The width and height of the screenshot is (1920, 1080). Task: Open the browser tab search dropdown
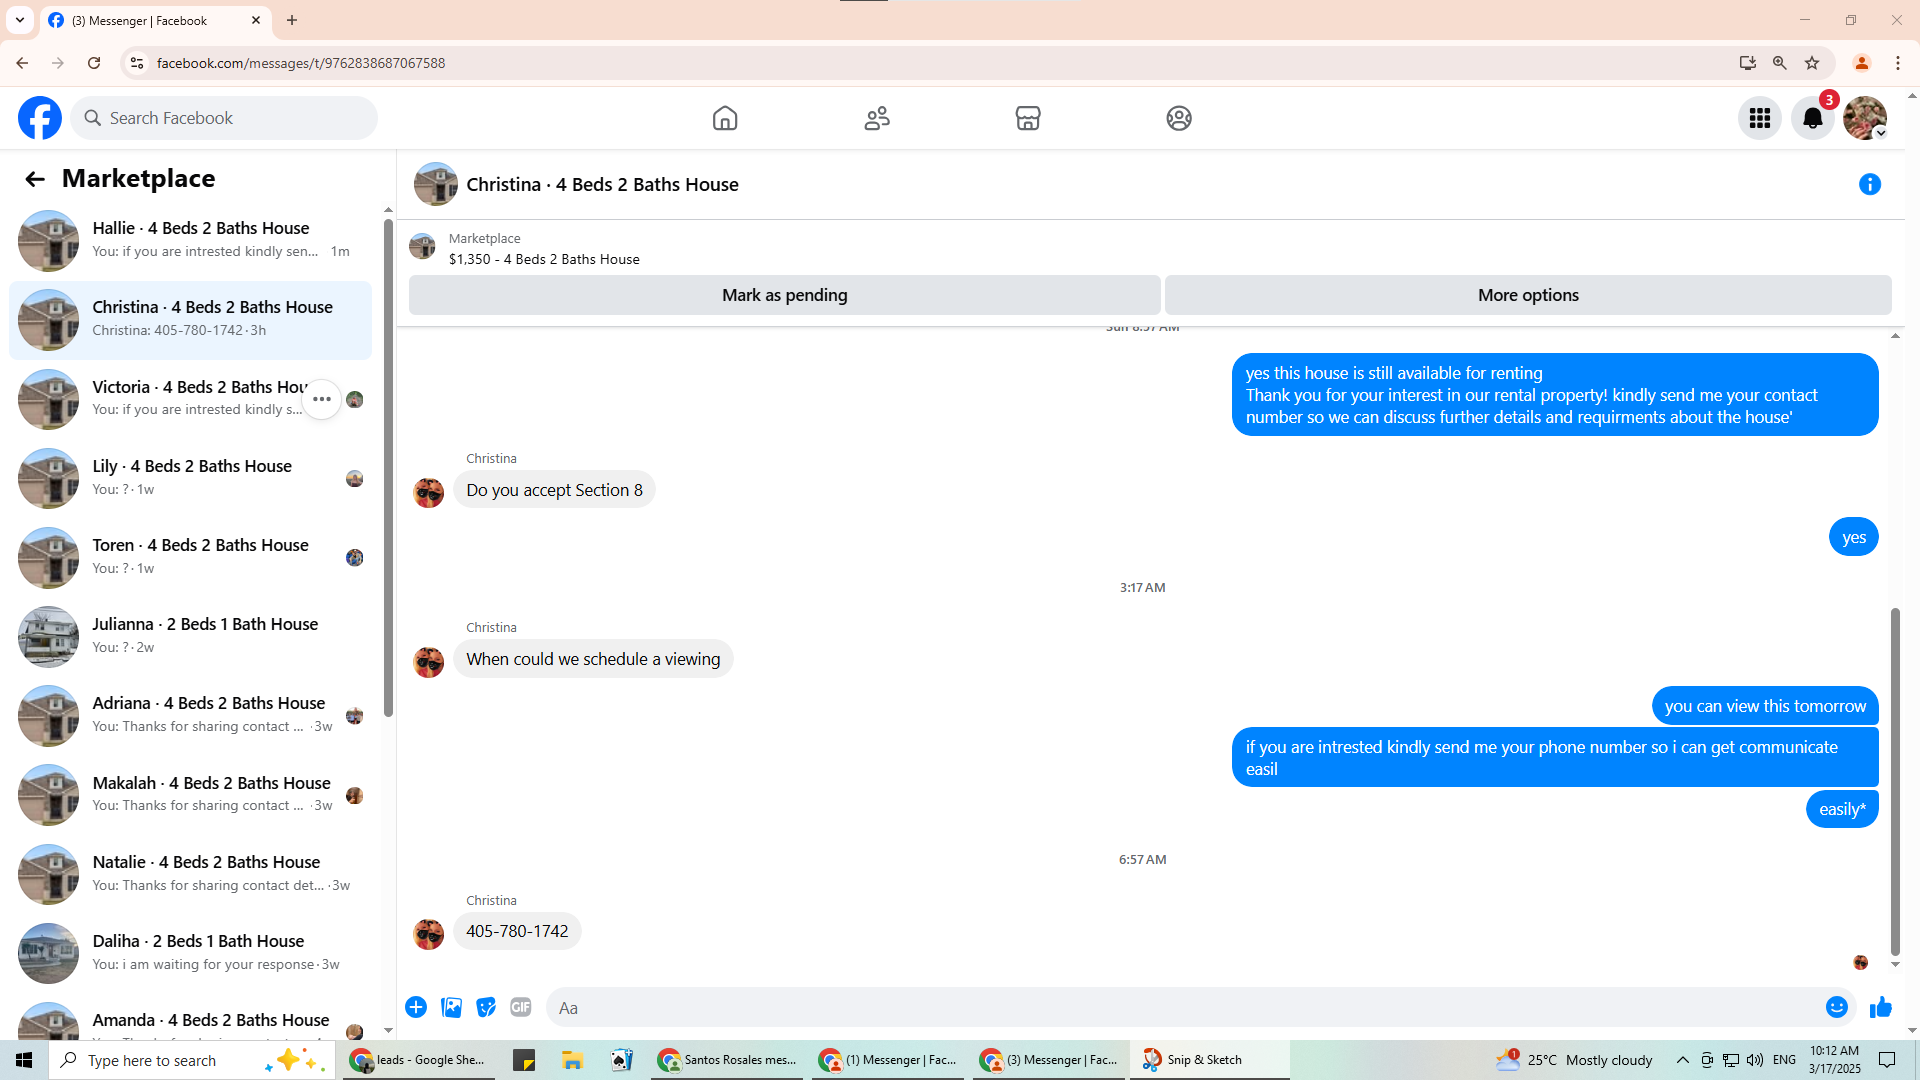tap(20, 20)
